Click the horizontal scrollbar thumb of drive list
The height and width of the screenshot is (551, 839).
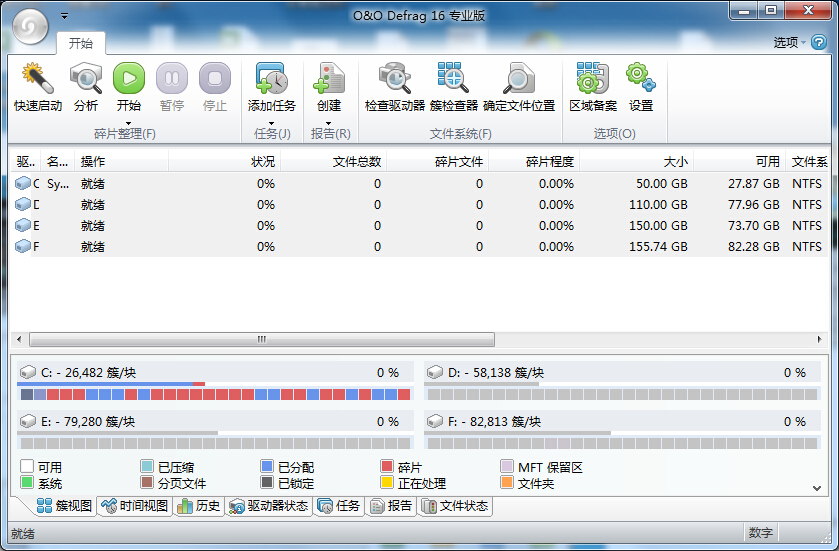[262, 339]
